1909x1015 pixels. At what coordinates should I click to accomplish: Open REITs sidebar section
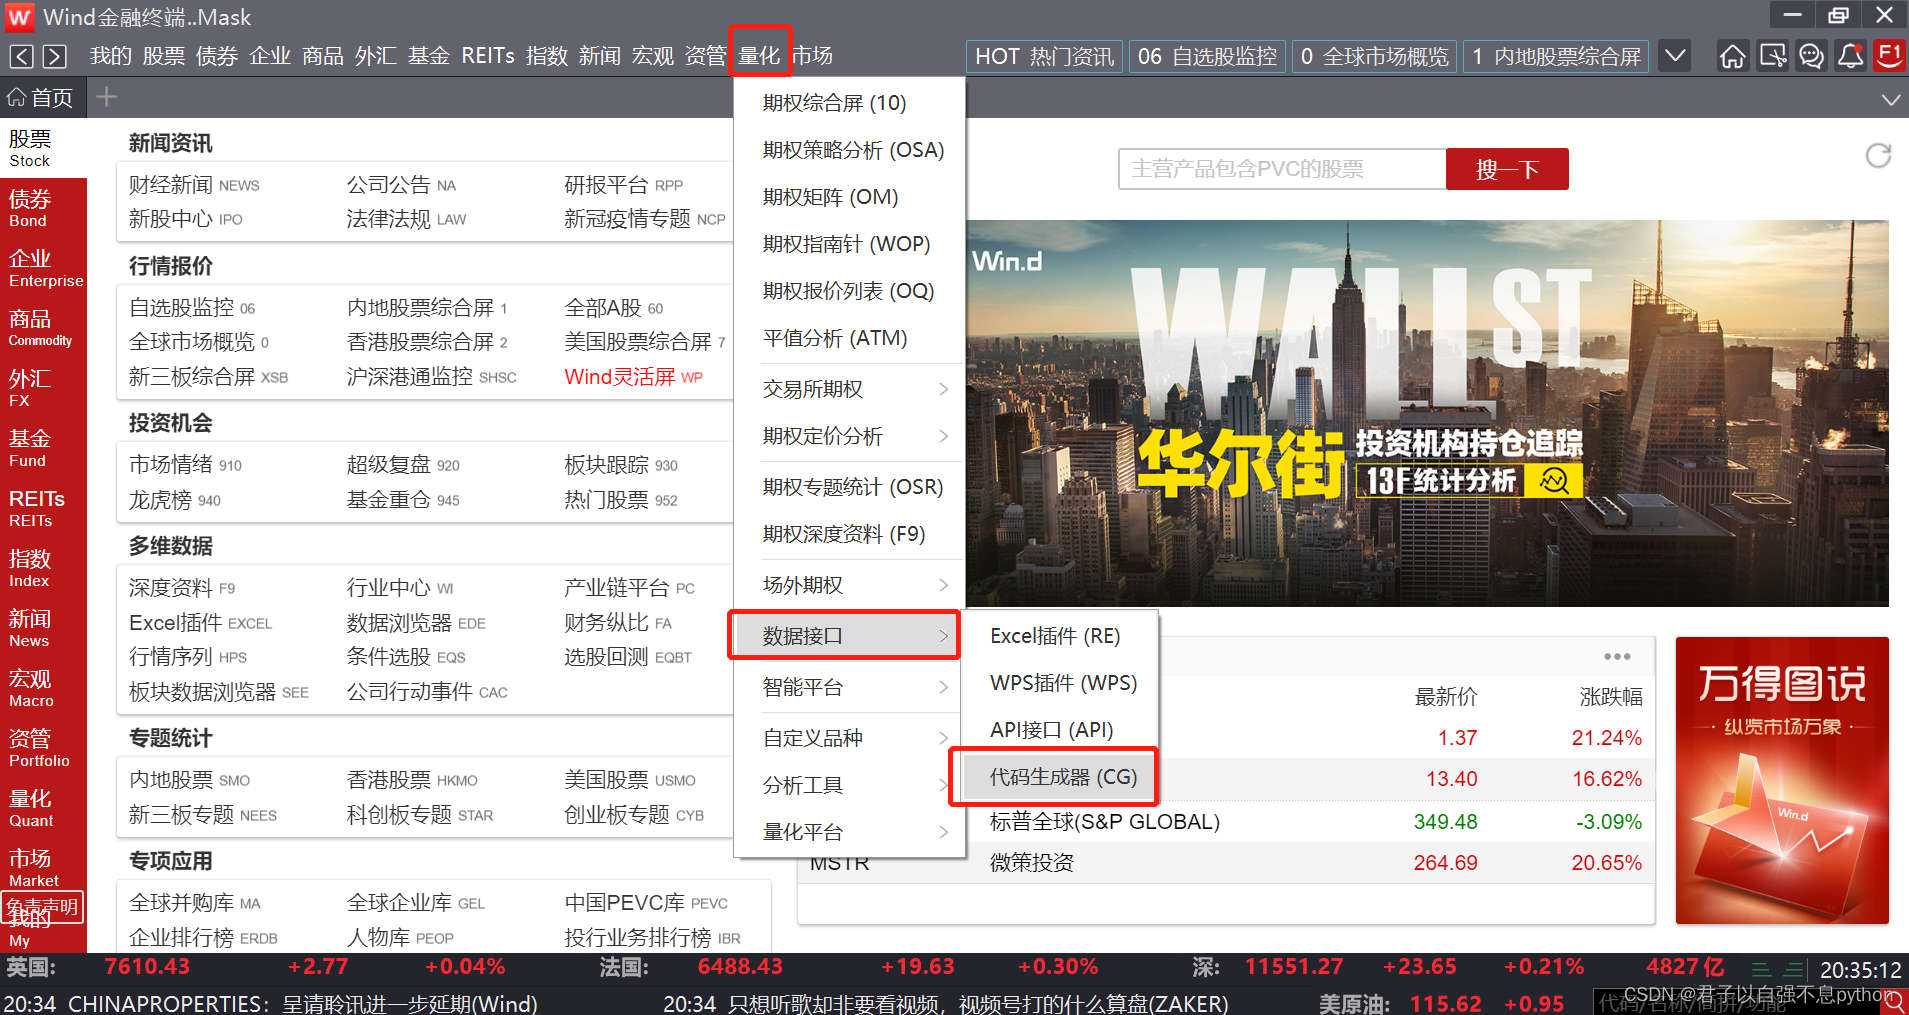[43, 508]
